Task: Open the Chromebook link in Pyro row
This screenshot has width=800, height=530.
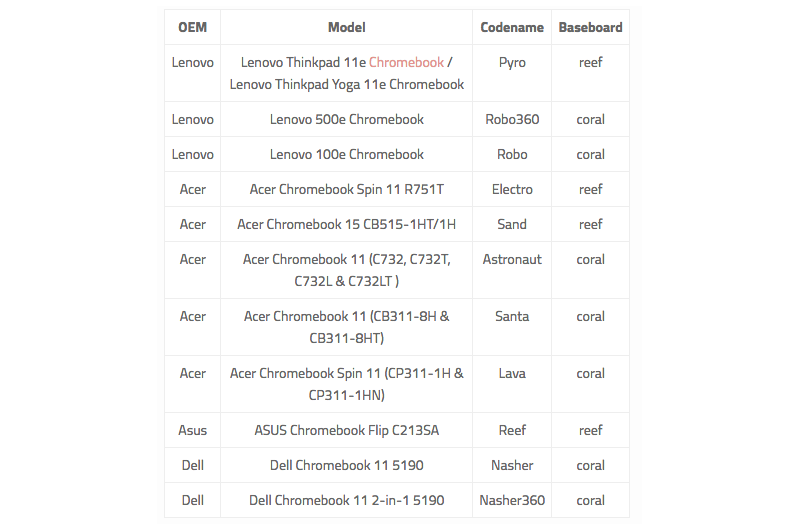Action: pyautogui.click(x=406, y=62)
